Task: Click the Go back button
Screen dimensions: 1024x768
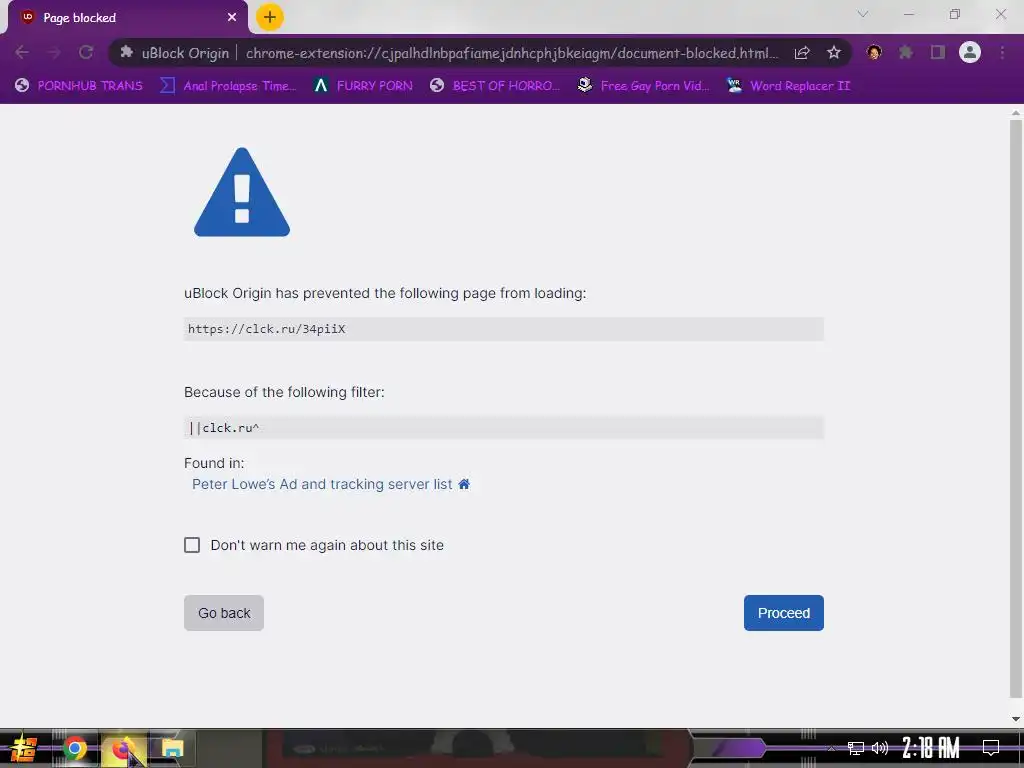Action: point(224,613)
